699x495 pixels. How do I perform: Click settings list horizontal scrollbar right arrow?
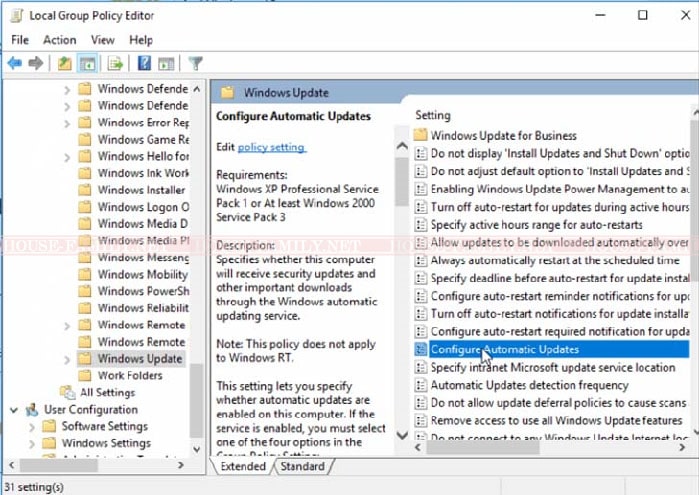coord(682,447)
